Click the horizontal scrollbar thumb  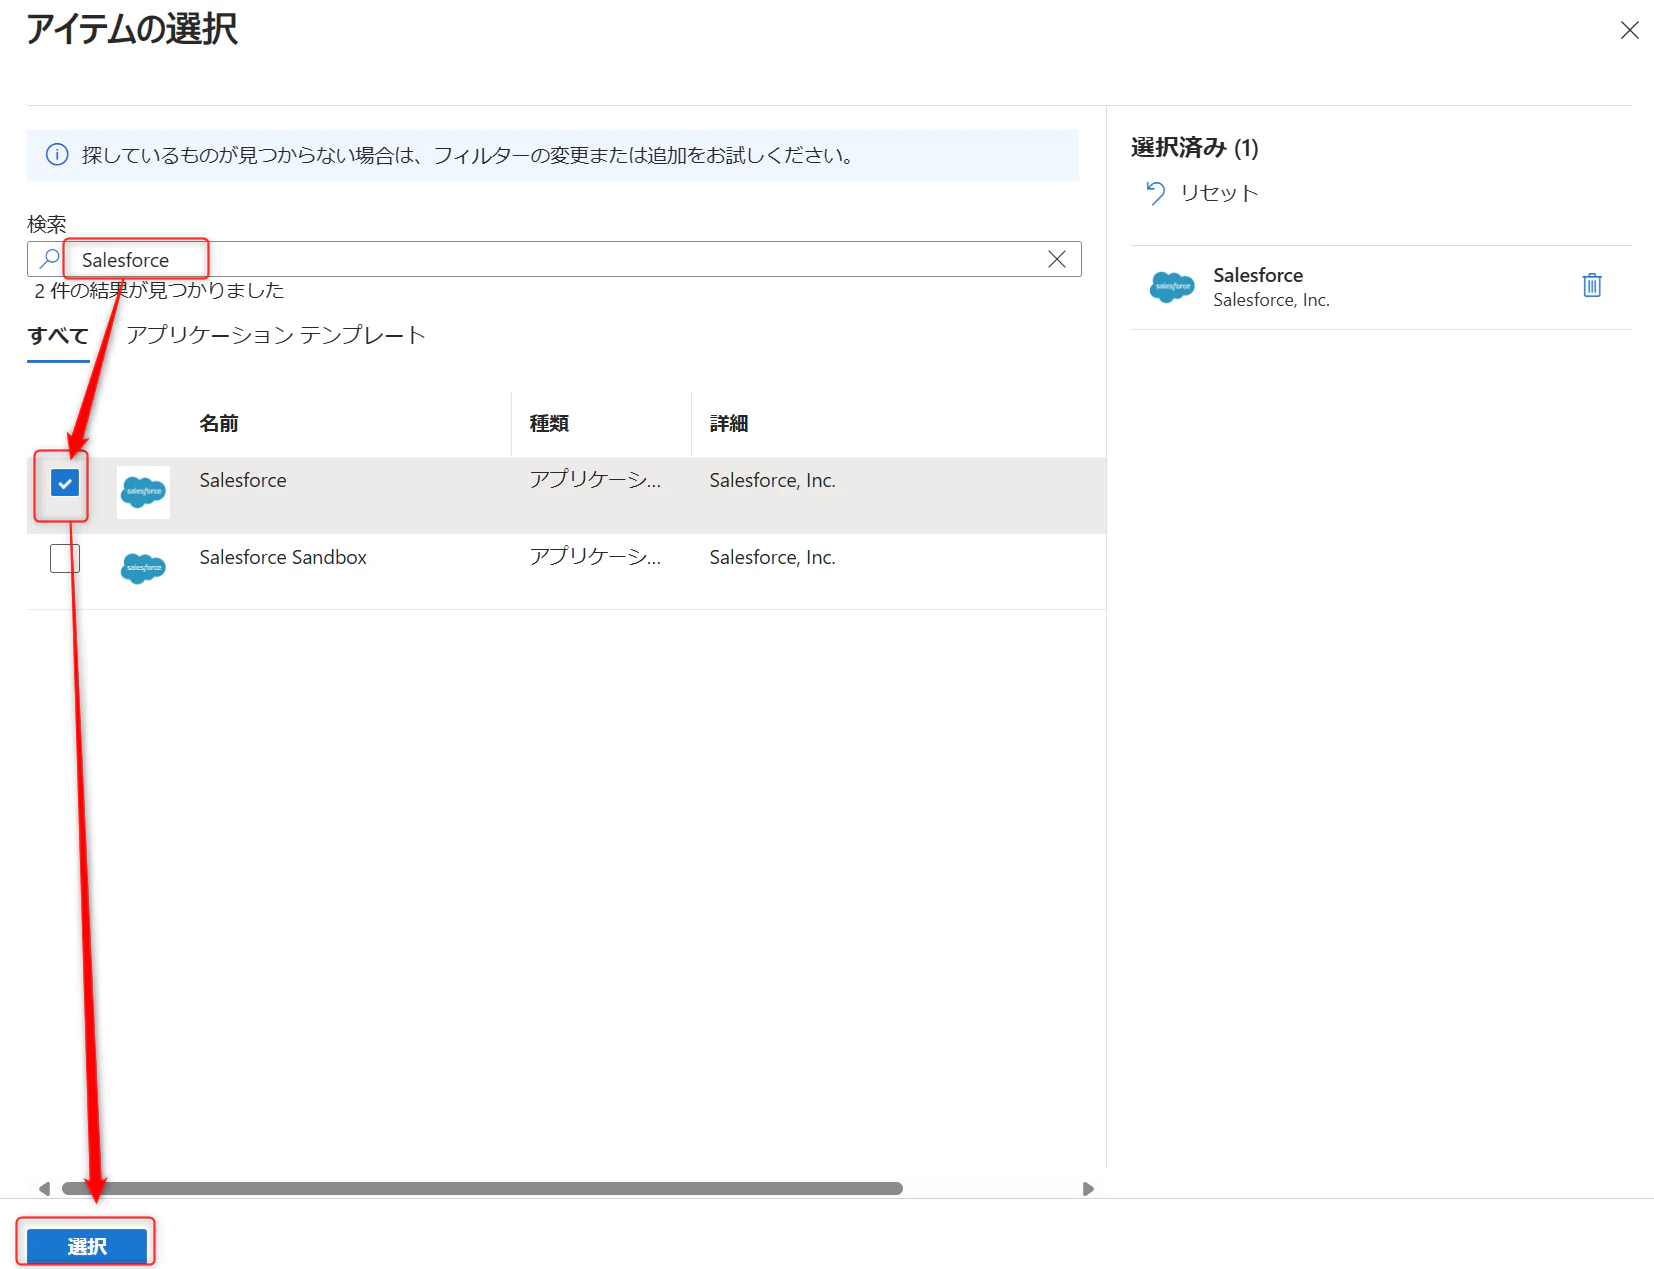(482, 1189)
